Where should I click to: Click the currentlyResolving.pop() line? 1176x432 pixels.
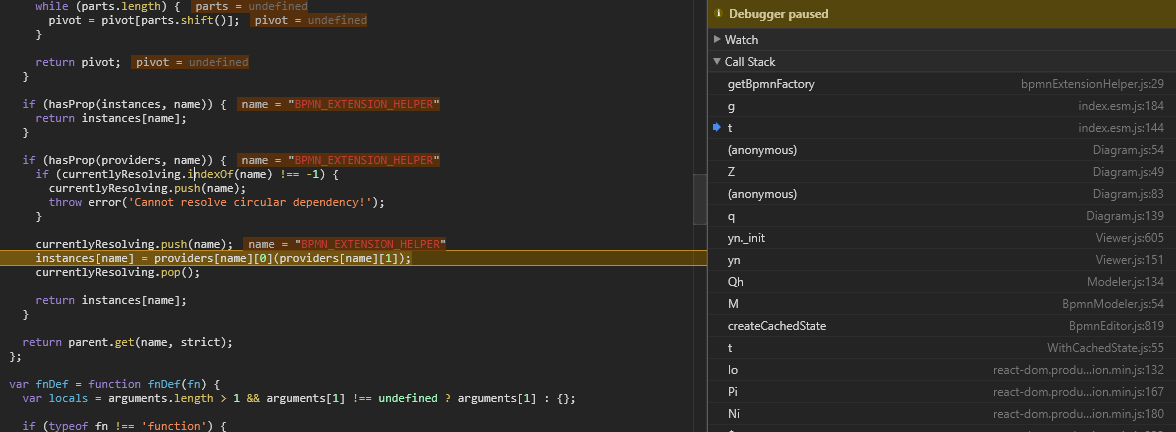click(x=118, y=272)
